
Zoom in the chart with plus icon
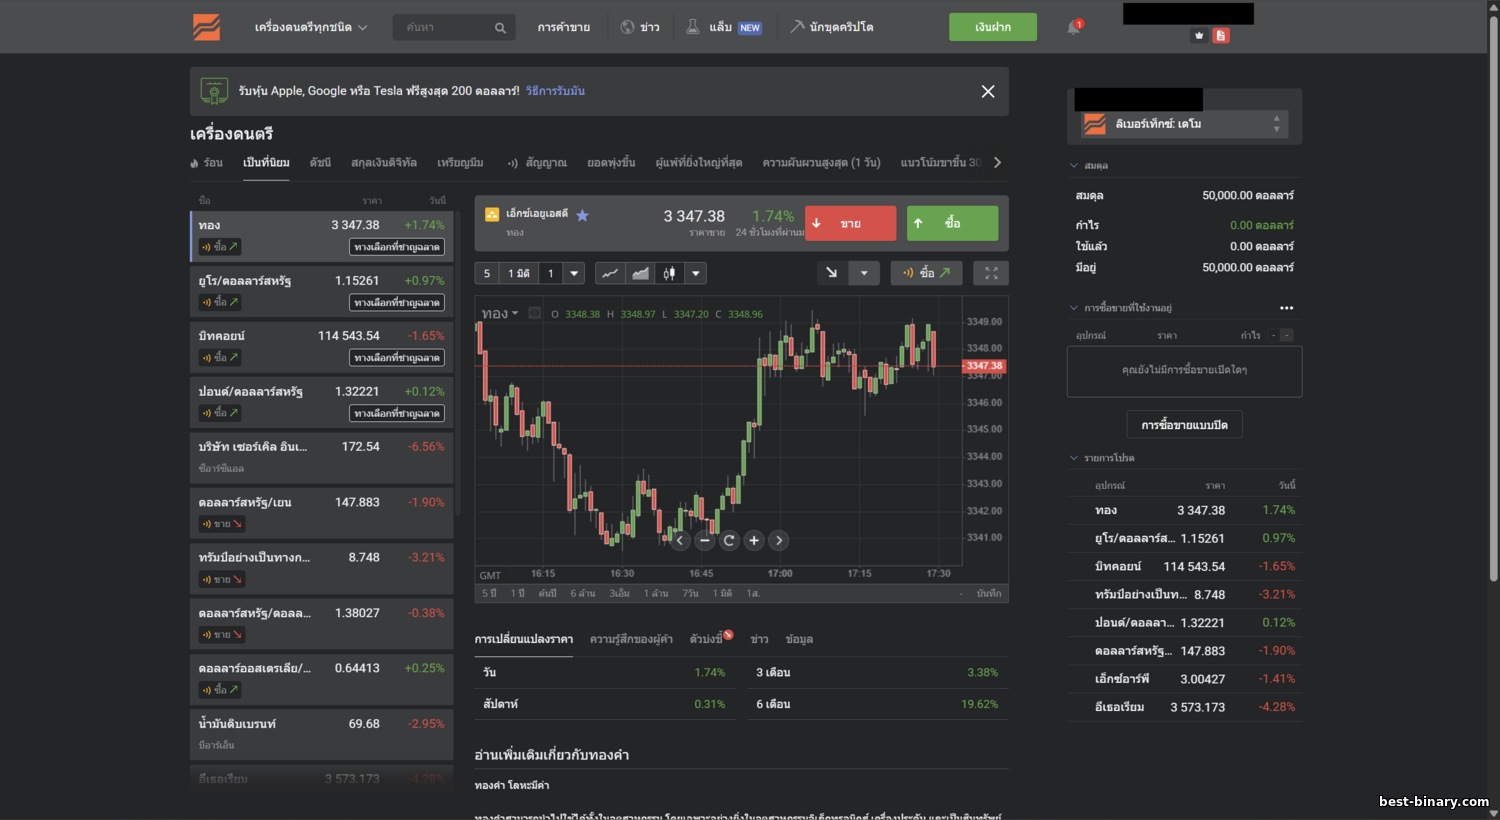coord(754,540)
